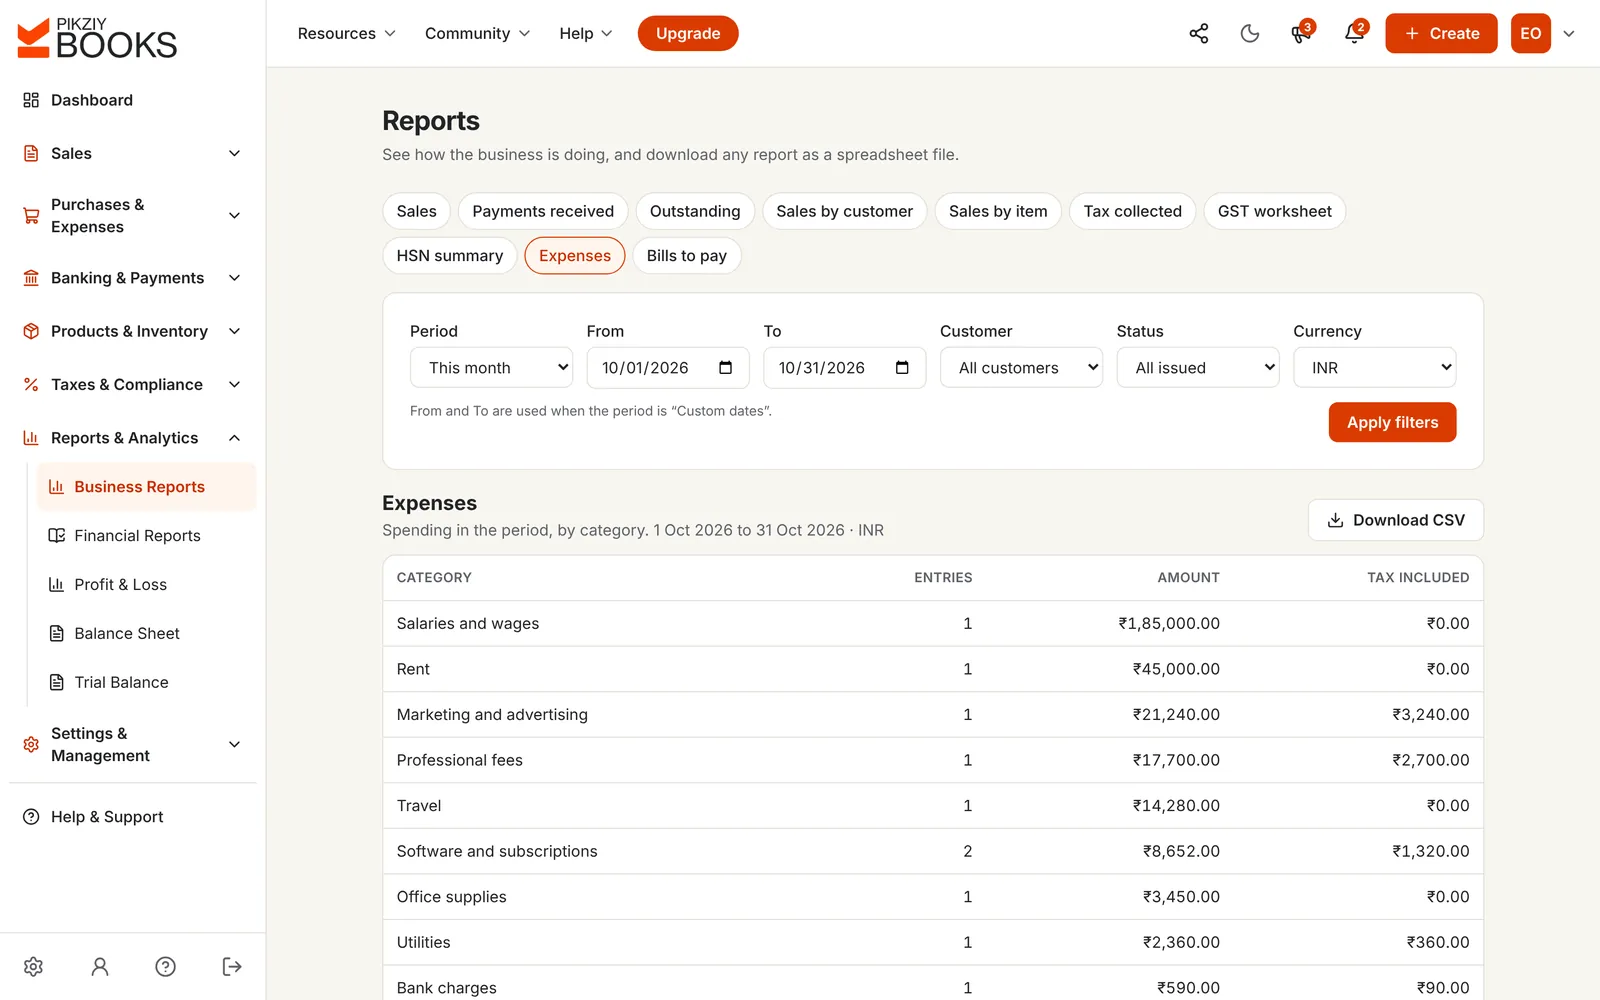
Task: Click the Taxes & Compliance percent icon
Action: point(31,384)
